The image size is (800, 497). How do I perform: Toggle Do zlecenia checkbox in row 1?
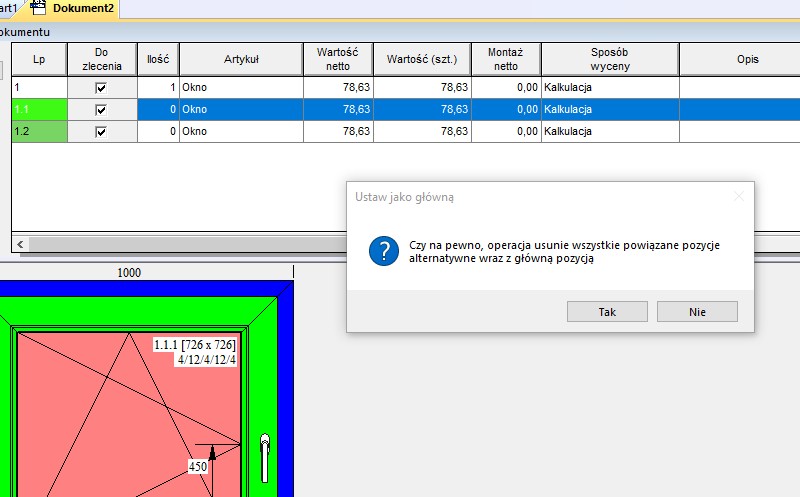click(x=101, y=88)
